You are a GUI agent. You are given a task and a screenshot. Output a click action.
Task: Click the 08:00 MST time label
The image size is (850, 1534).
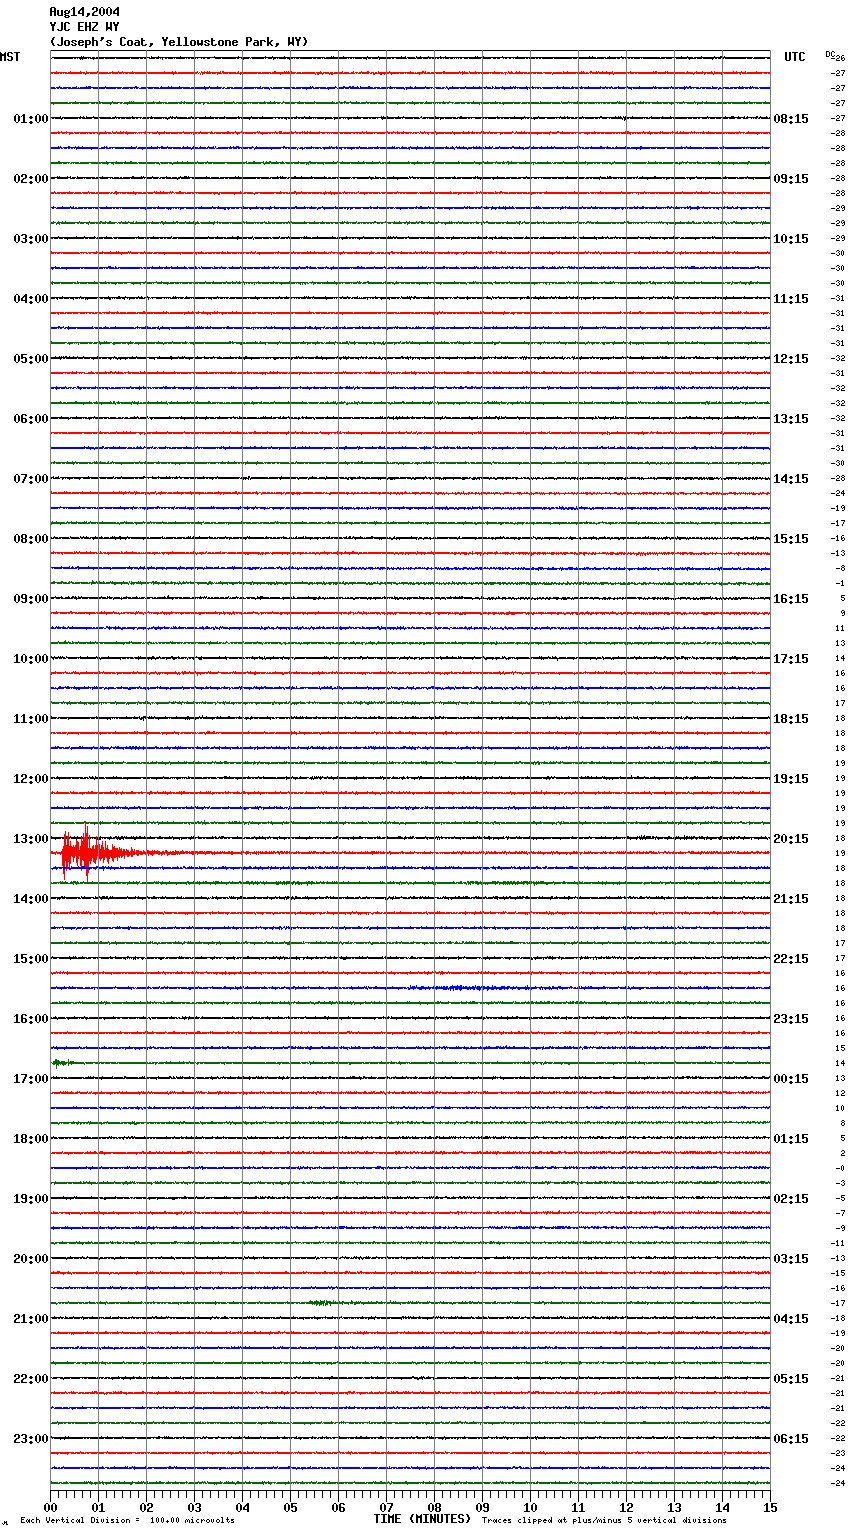click(x=31, y=539)
